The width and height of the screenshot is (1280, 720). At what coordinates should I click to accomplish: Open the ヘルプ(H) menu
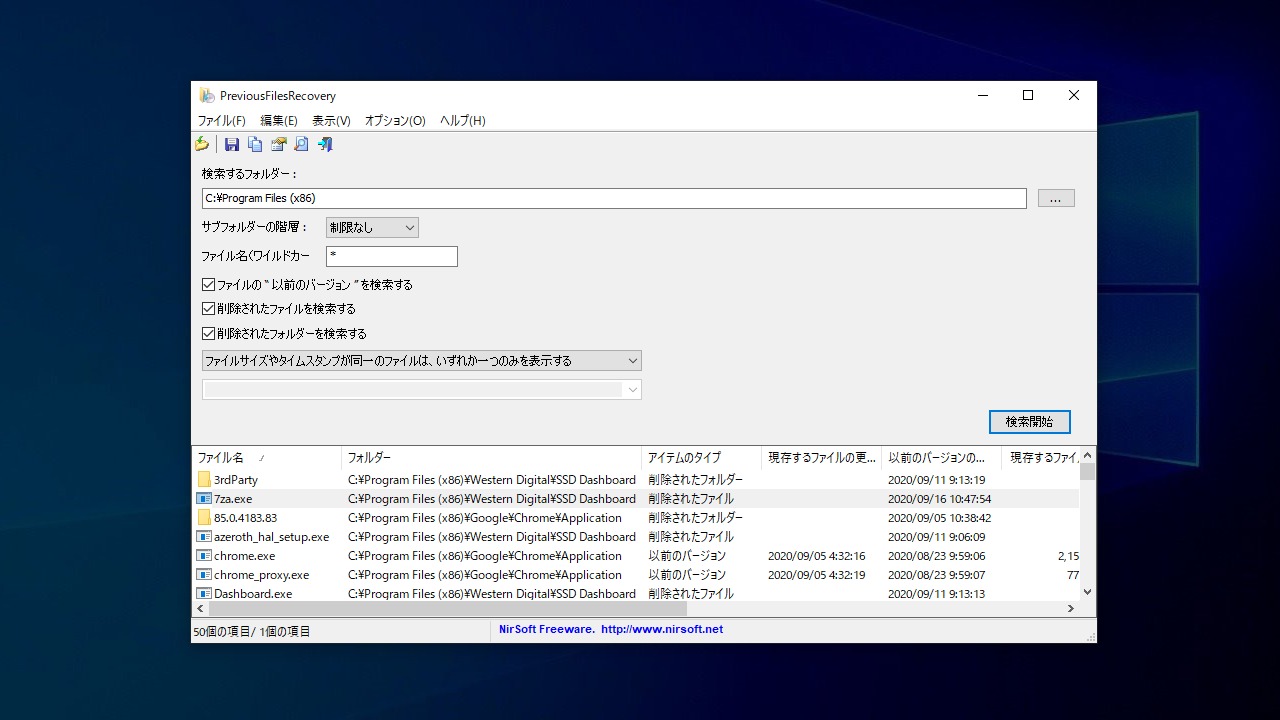click(x=463, y=121)
